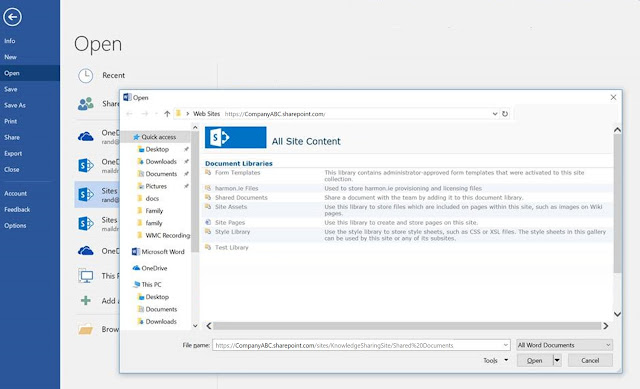
Task: Open Feedback in the sidebar
Action: 17,209
